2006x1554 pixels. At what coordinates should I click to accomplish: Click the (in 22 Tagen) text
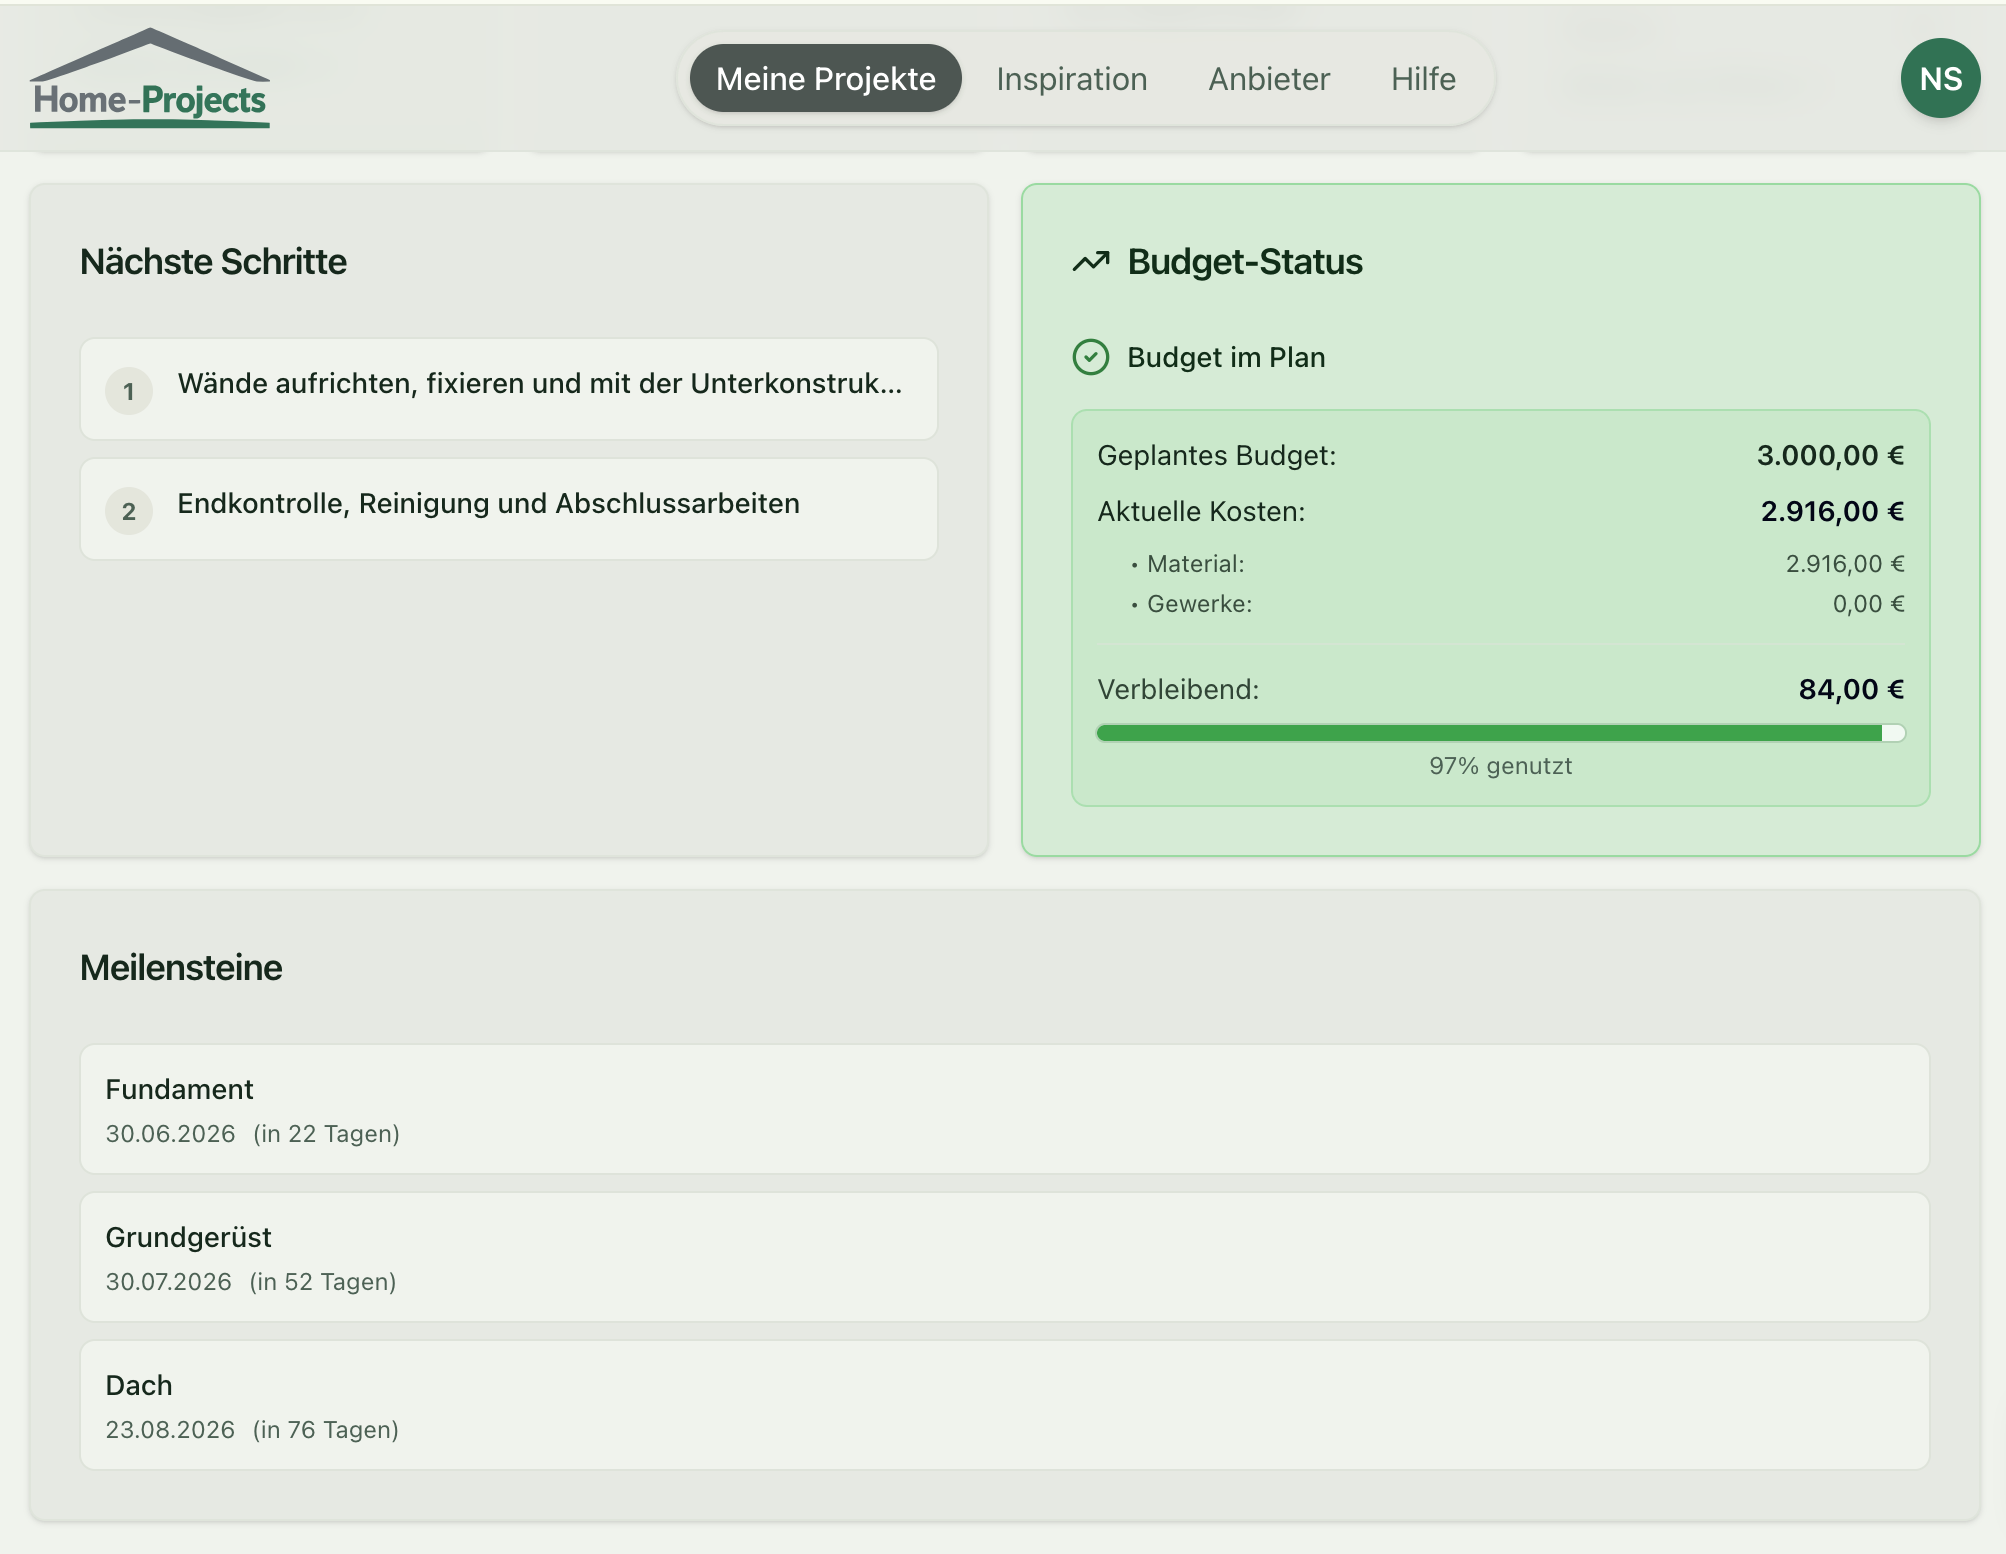[326, 1134]
